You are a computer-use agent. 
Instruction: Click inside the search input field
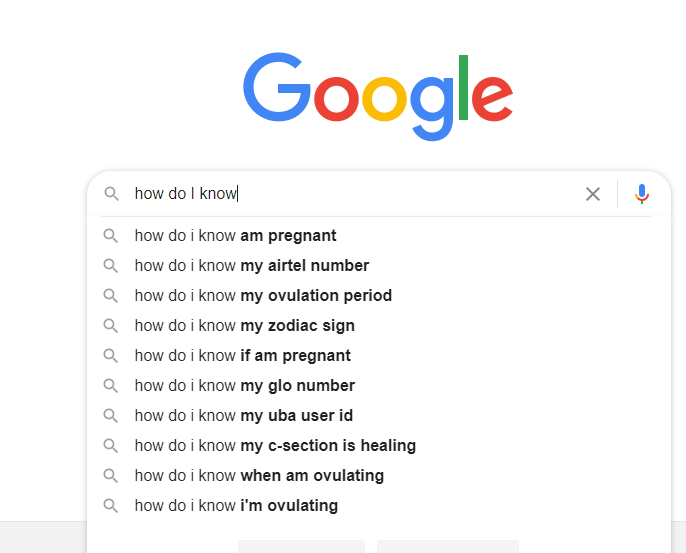[x=400, y=194]
